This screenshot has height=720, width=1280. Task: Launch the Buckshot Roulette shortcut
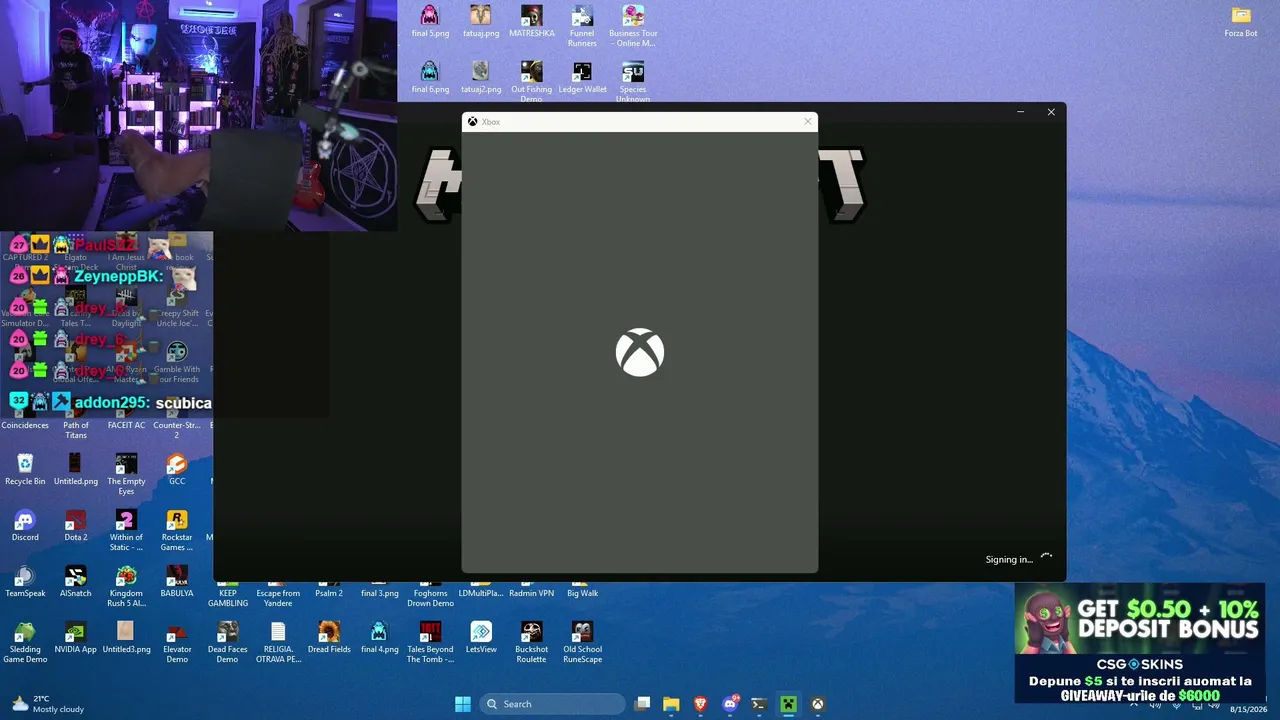532,642
